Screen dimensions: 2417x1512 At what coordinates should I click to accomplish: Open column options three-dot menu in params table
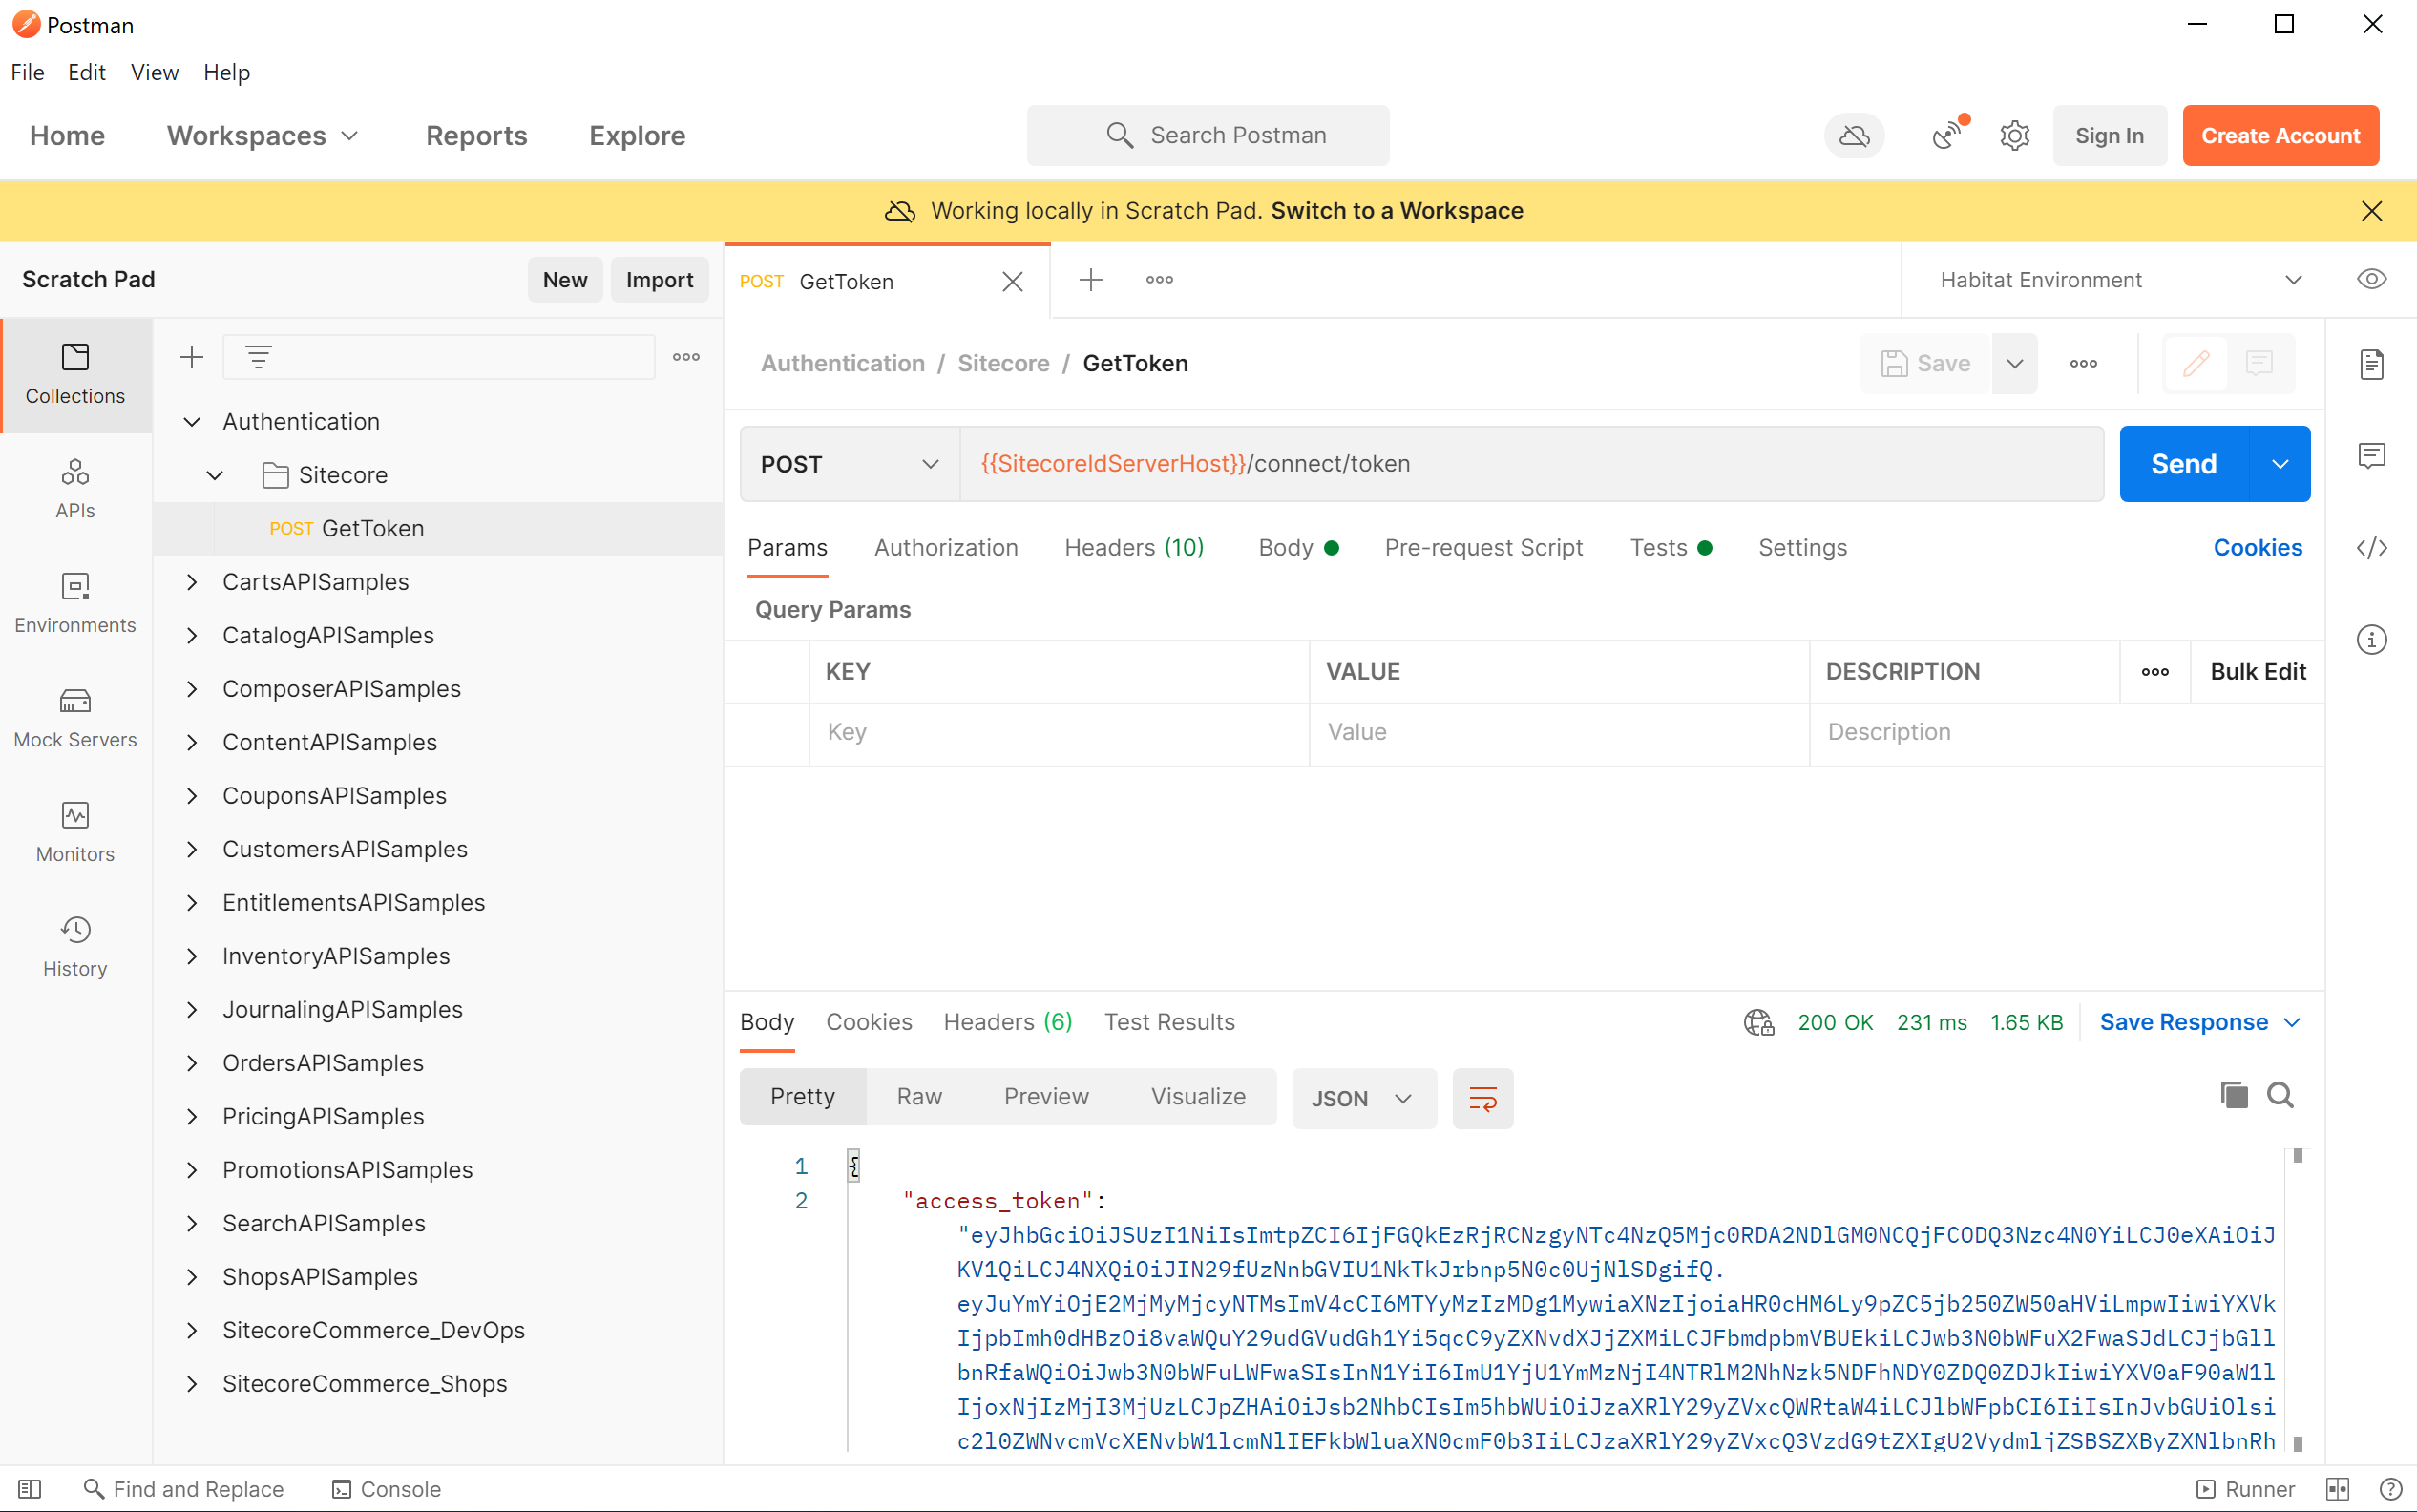point(2155,672)
